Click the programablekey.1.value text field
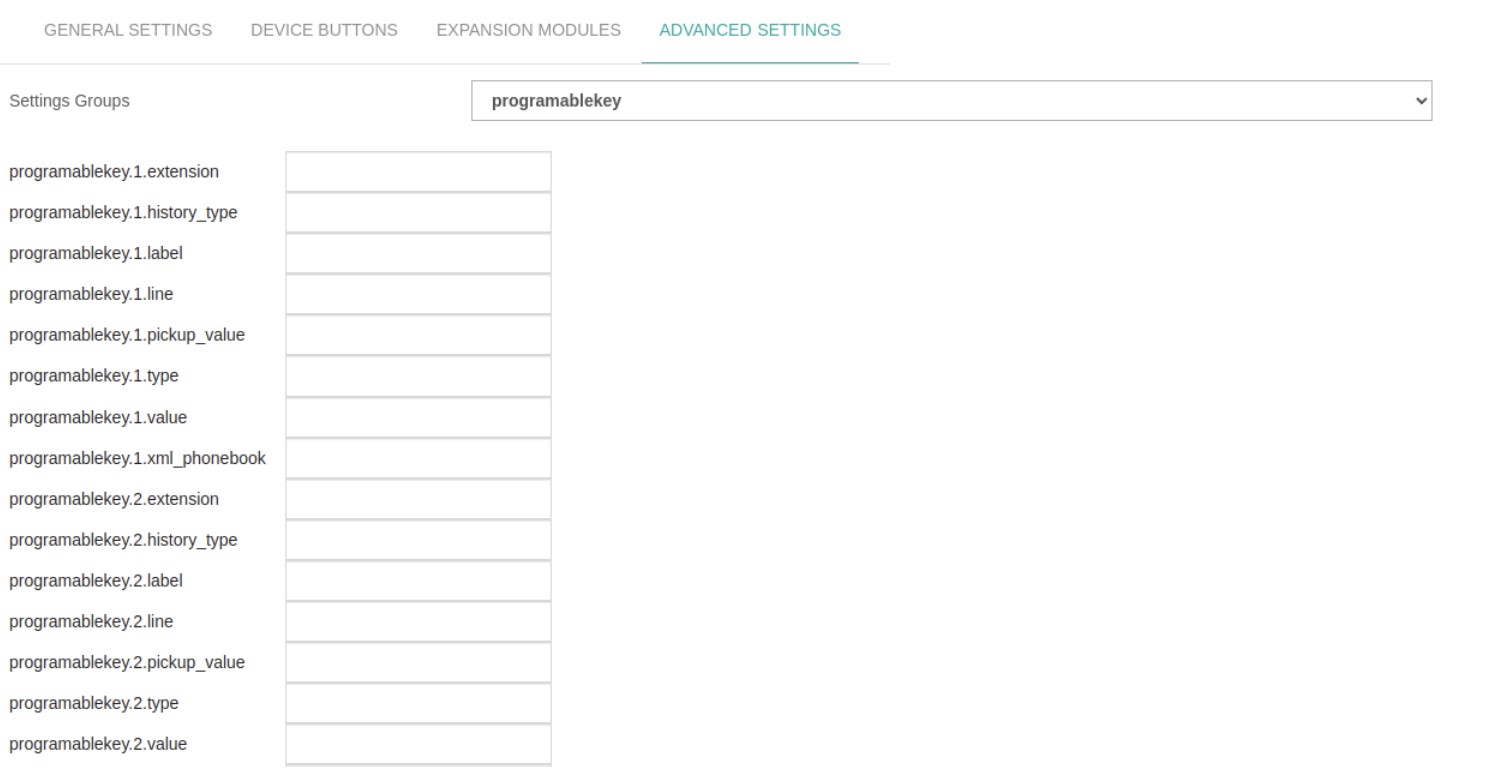1504x778 pixels. pos(418,417)
